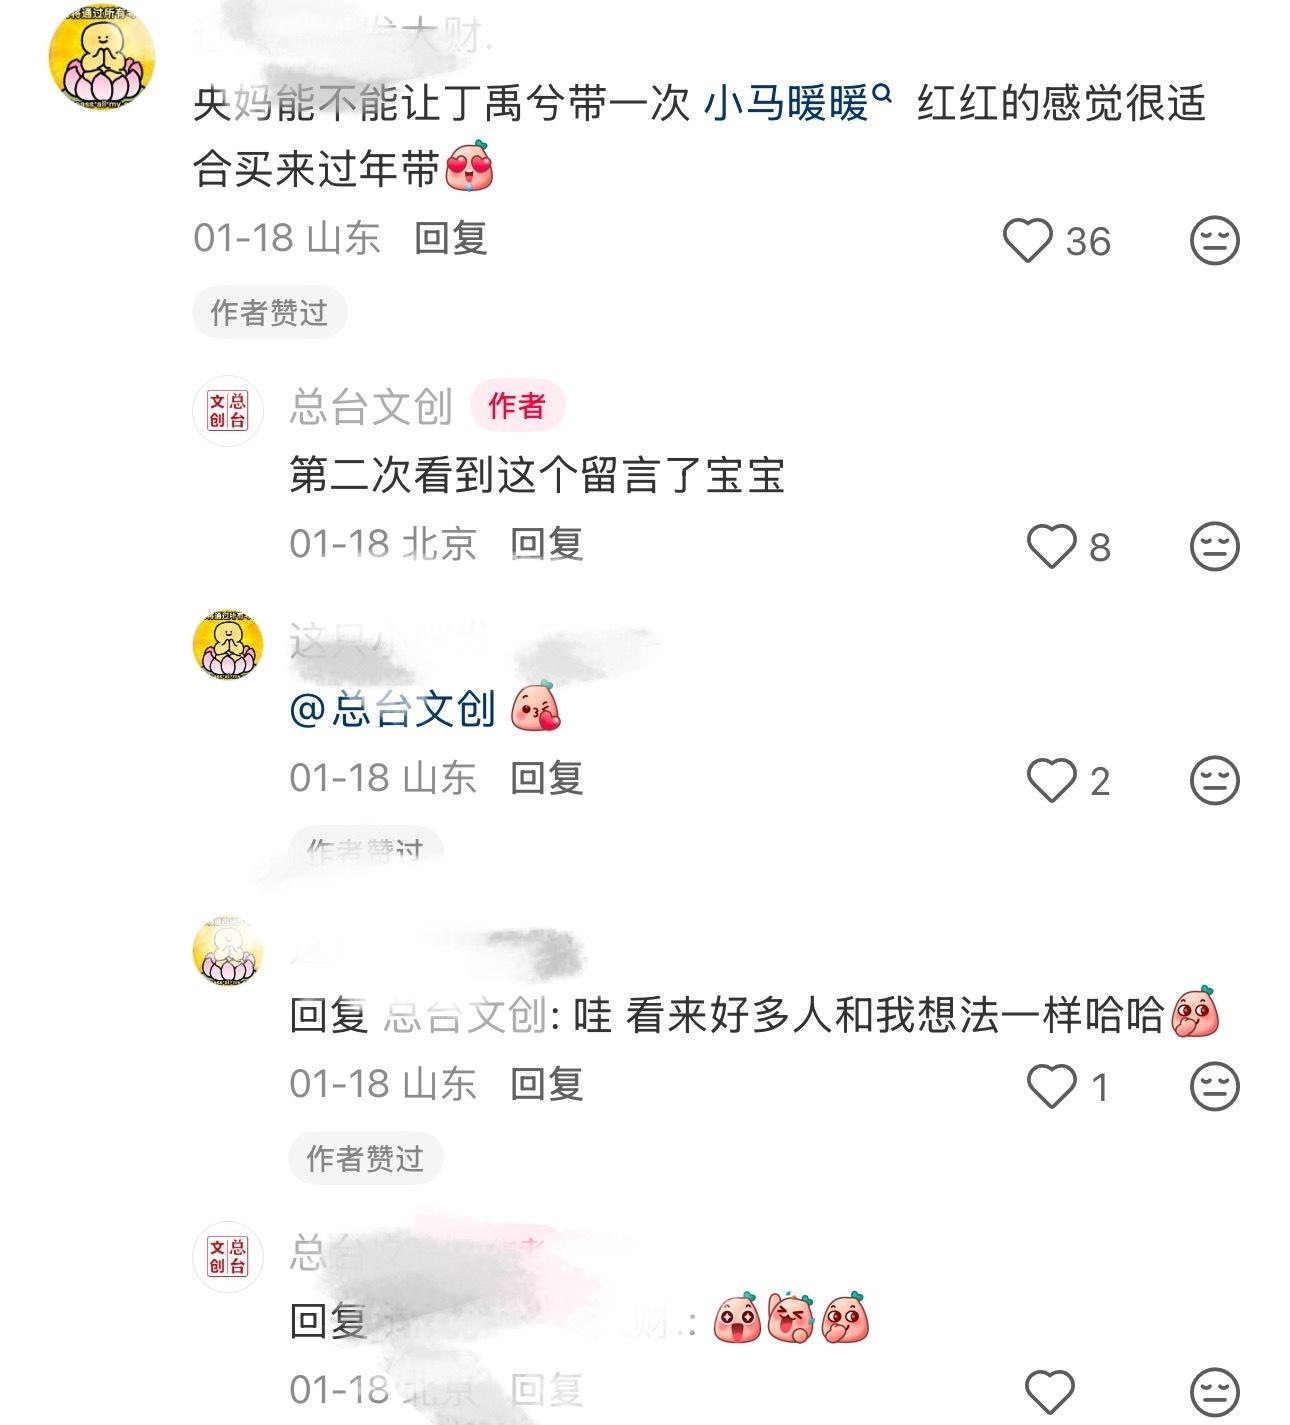
Task: Reply to the 哇 看来好多人 comment
Action: [546, 1085]
